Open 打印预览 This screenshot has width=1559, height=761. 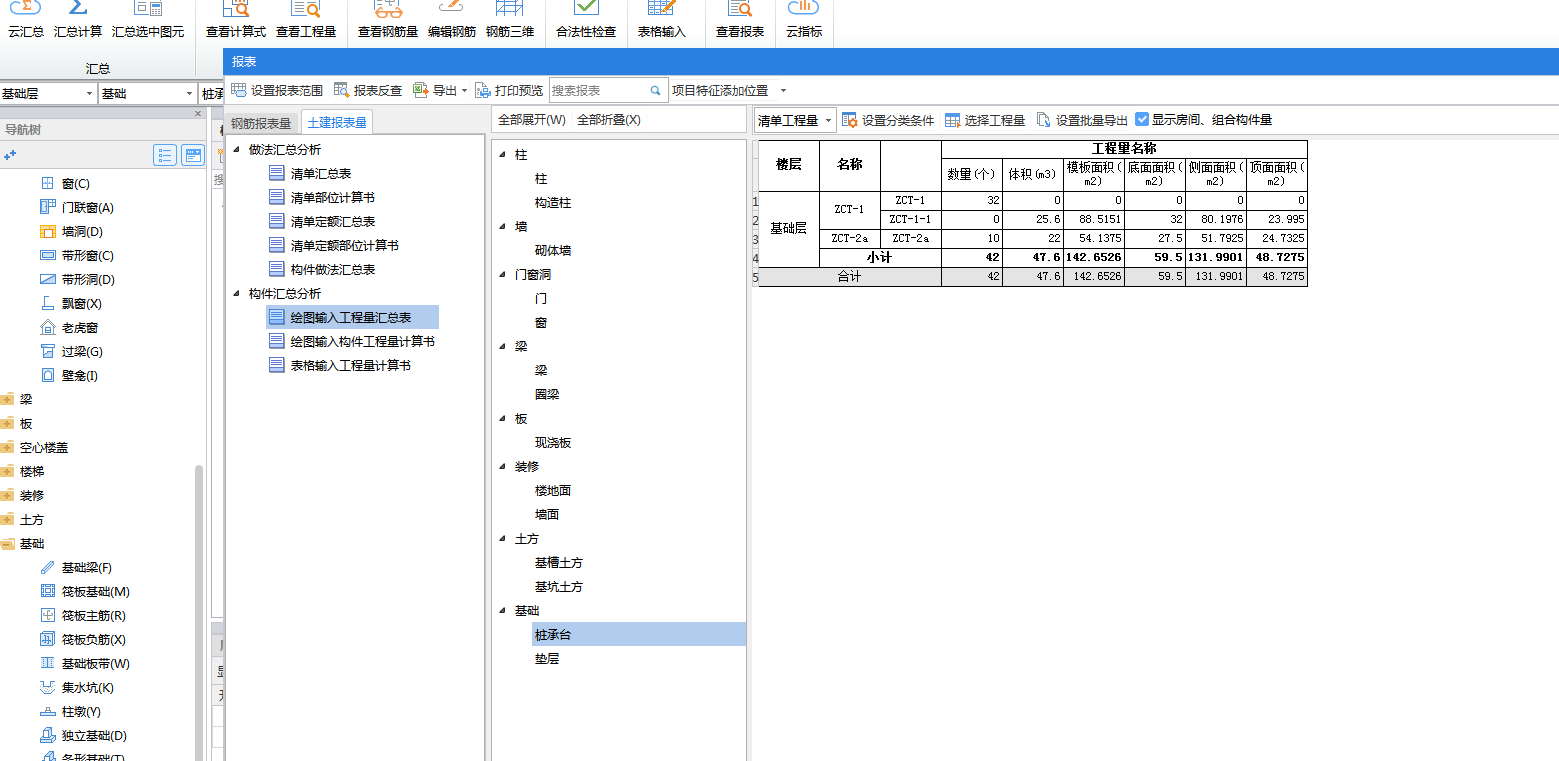[x=509, y=90]
